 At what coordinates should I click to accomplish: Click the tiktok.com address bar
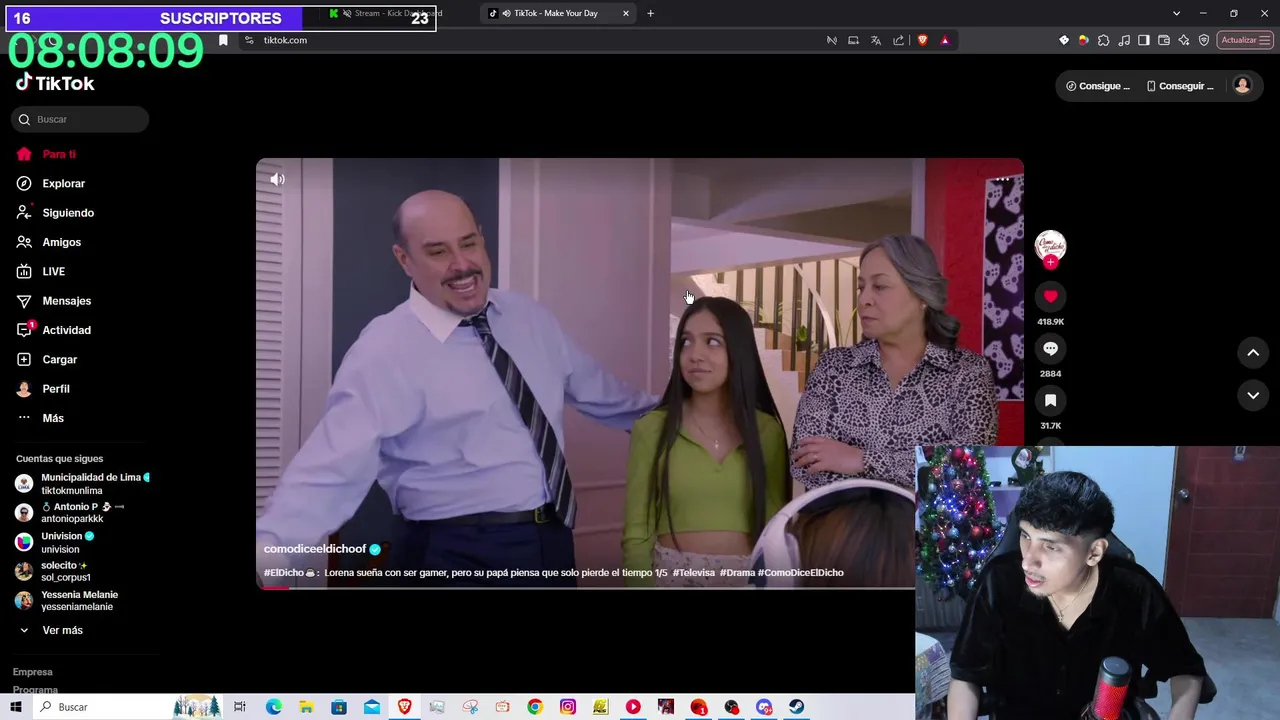(x=530, y=40)
